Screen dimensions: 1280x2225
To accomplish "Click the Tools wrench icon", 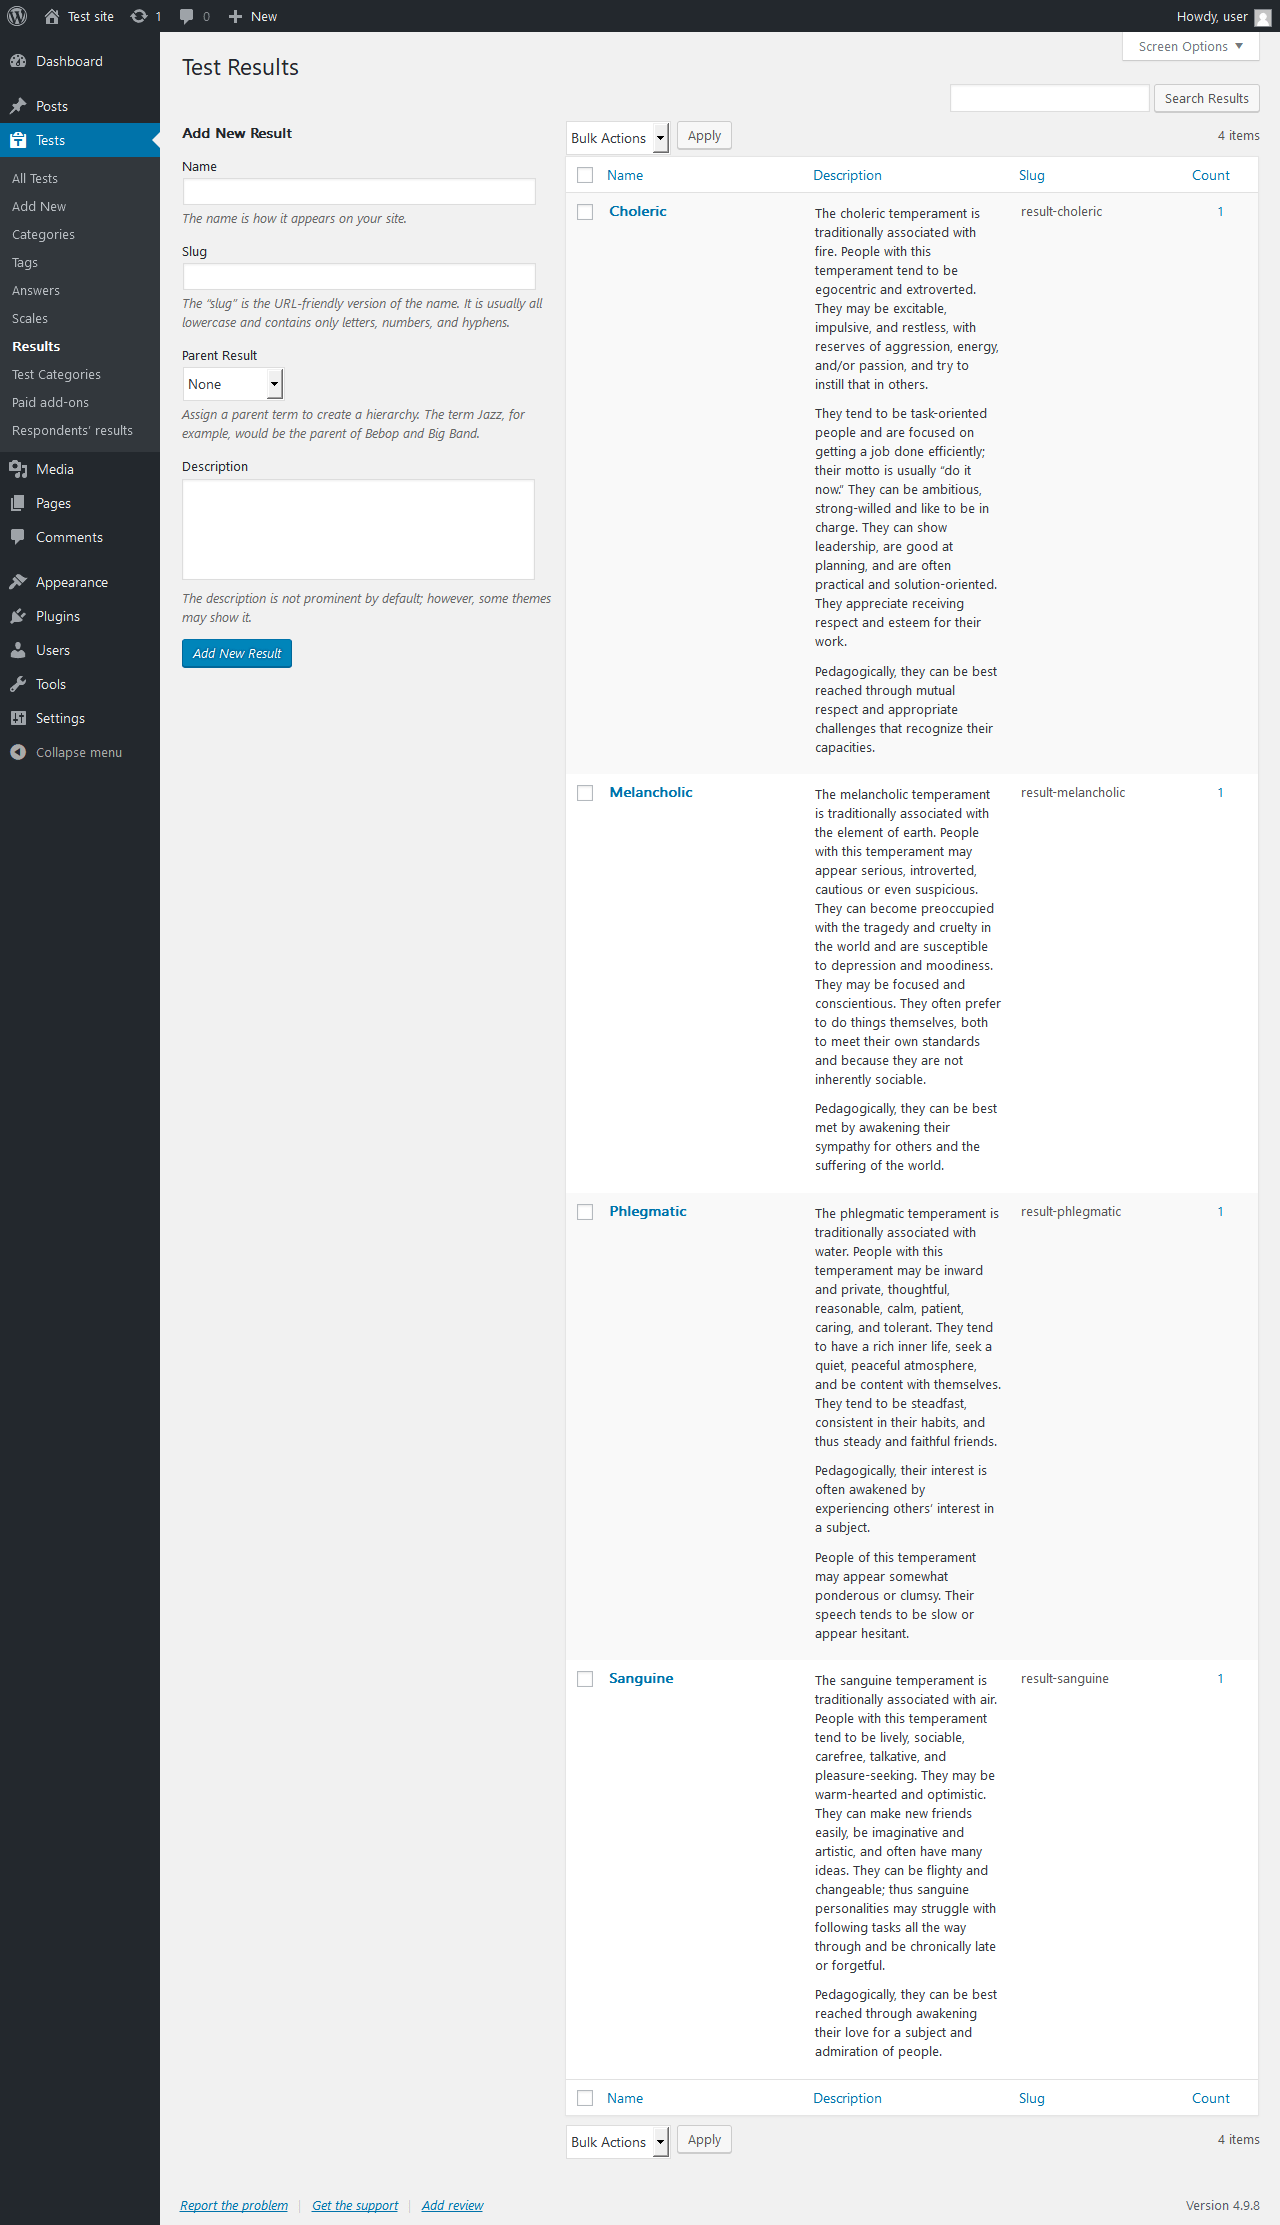I will click(x=18, y=684).
